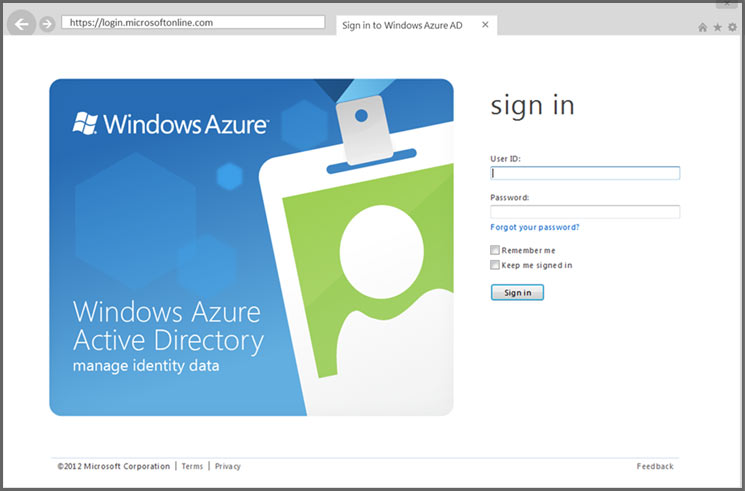Click the "sign in" heading text
The width and height of the screenshot is (745, 491).
[532, 105]
